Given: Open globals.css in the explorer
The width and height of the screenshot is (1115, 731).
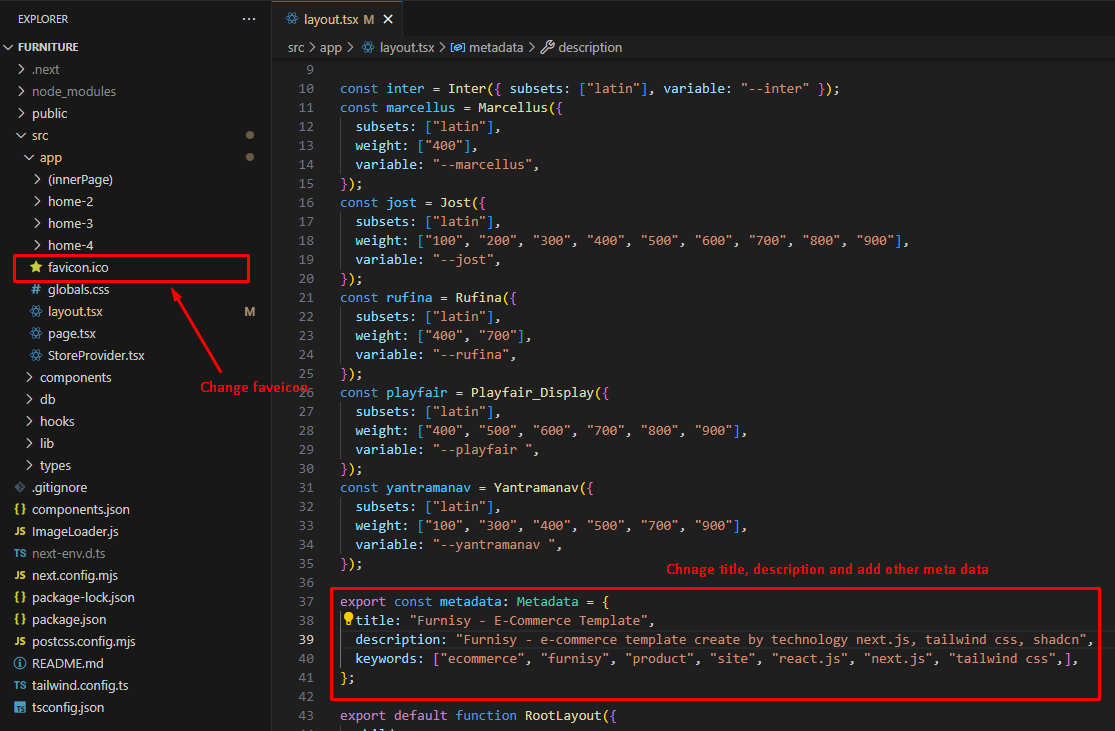Looking at the screenshot, I should coord(78,290).
